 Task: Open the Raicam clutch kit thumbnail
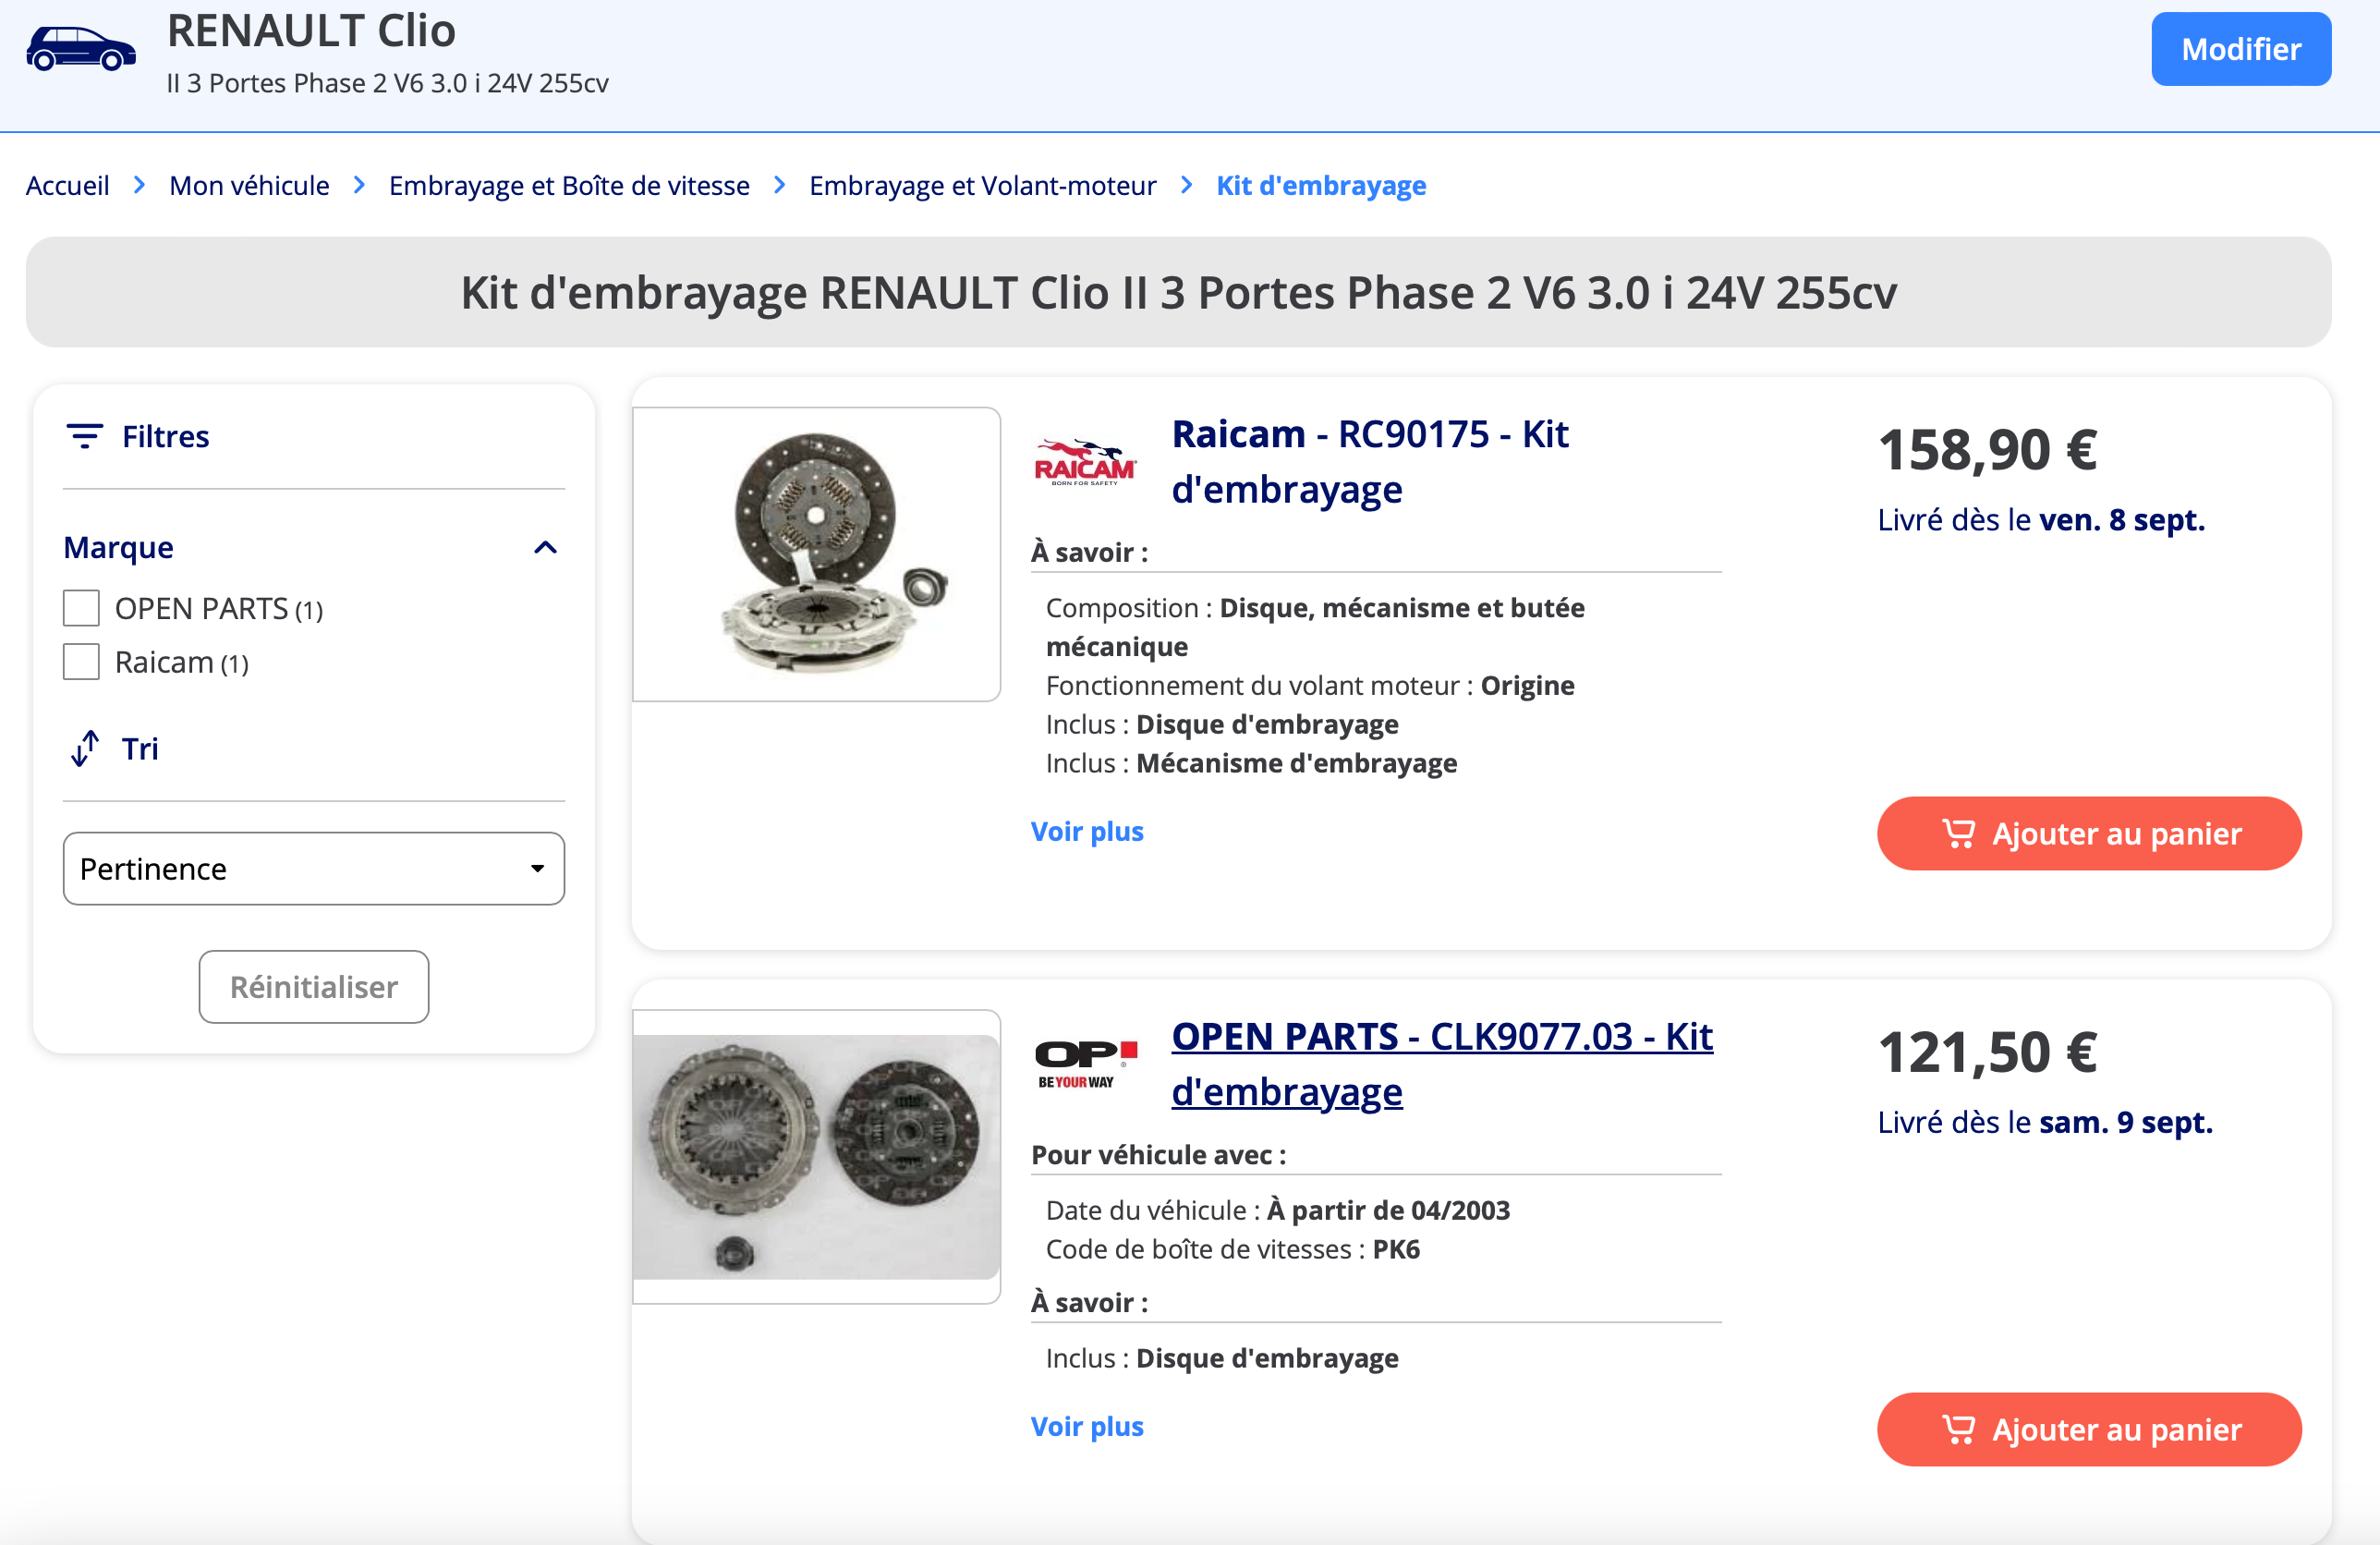[x=817, y=554]
